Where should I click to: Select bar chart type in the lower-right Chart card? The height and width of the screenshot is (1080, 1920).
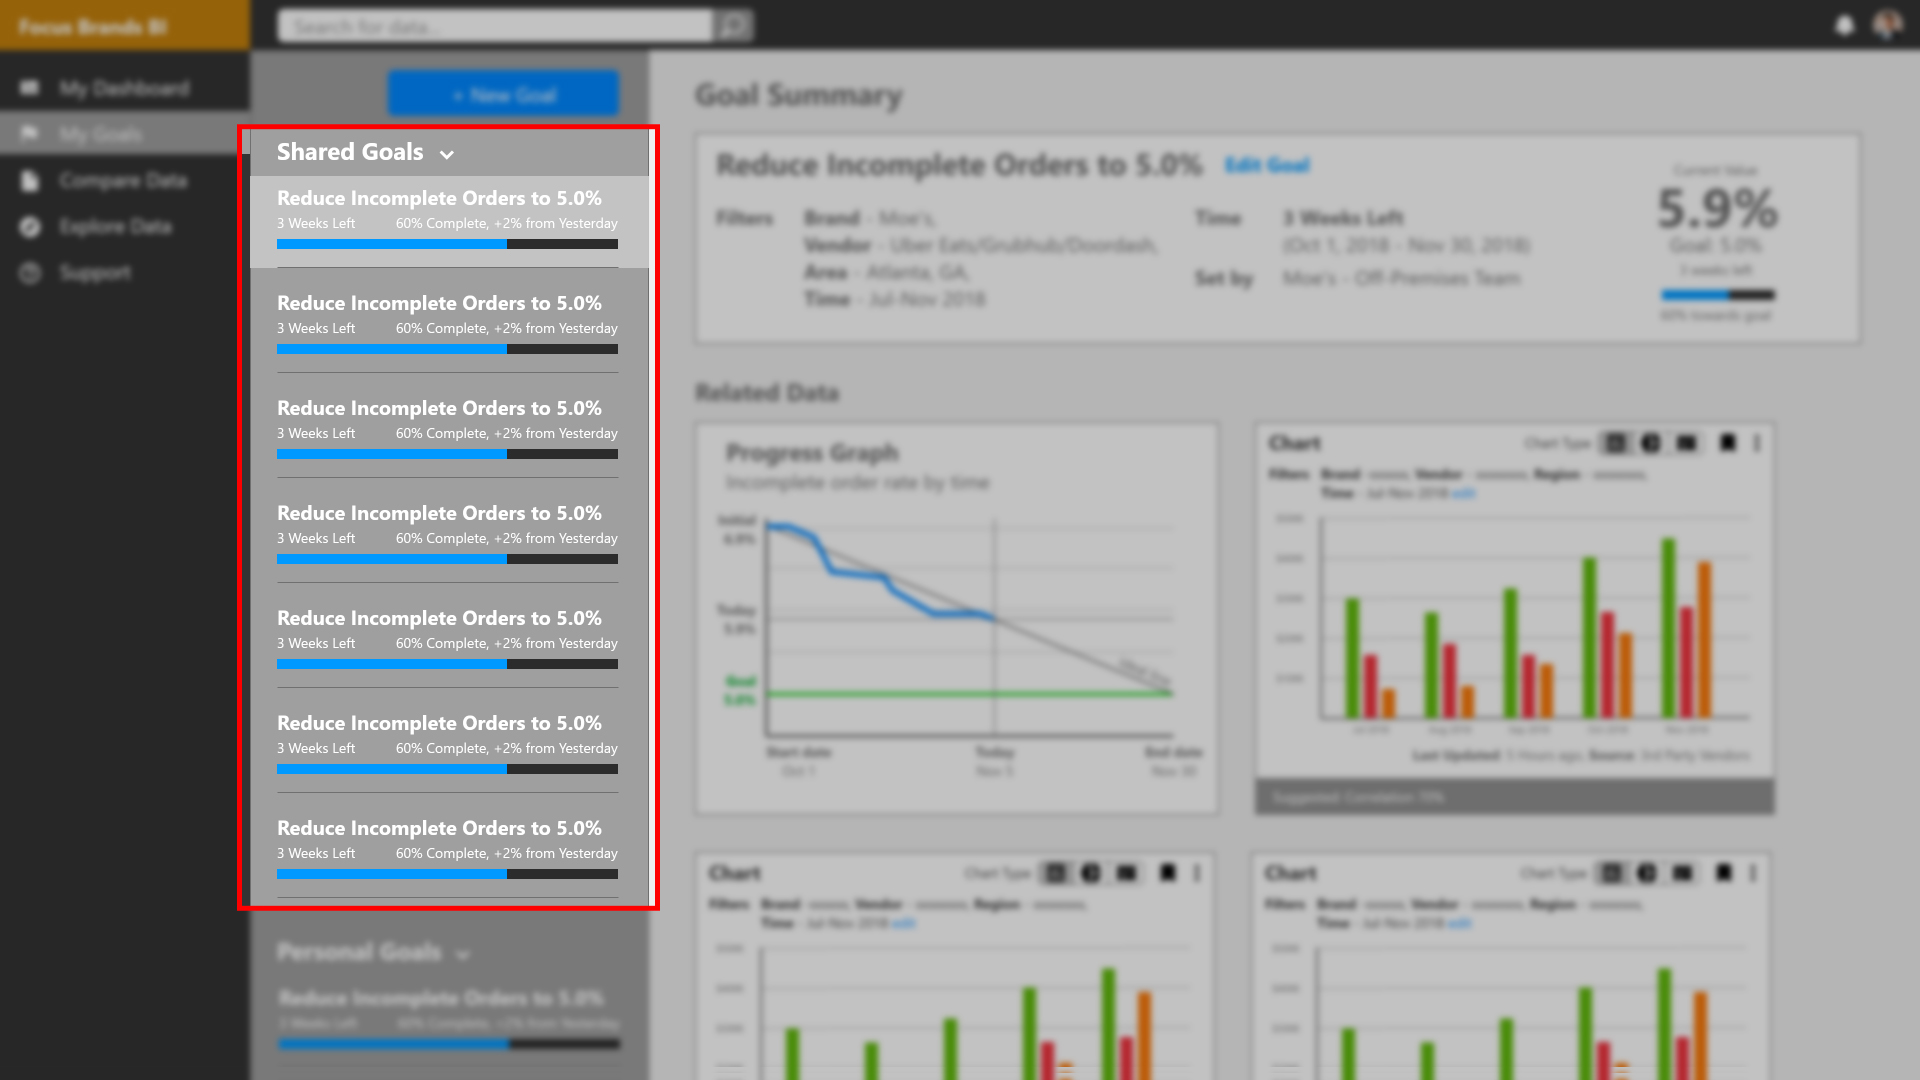point(1612,873)
